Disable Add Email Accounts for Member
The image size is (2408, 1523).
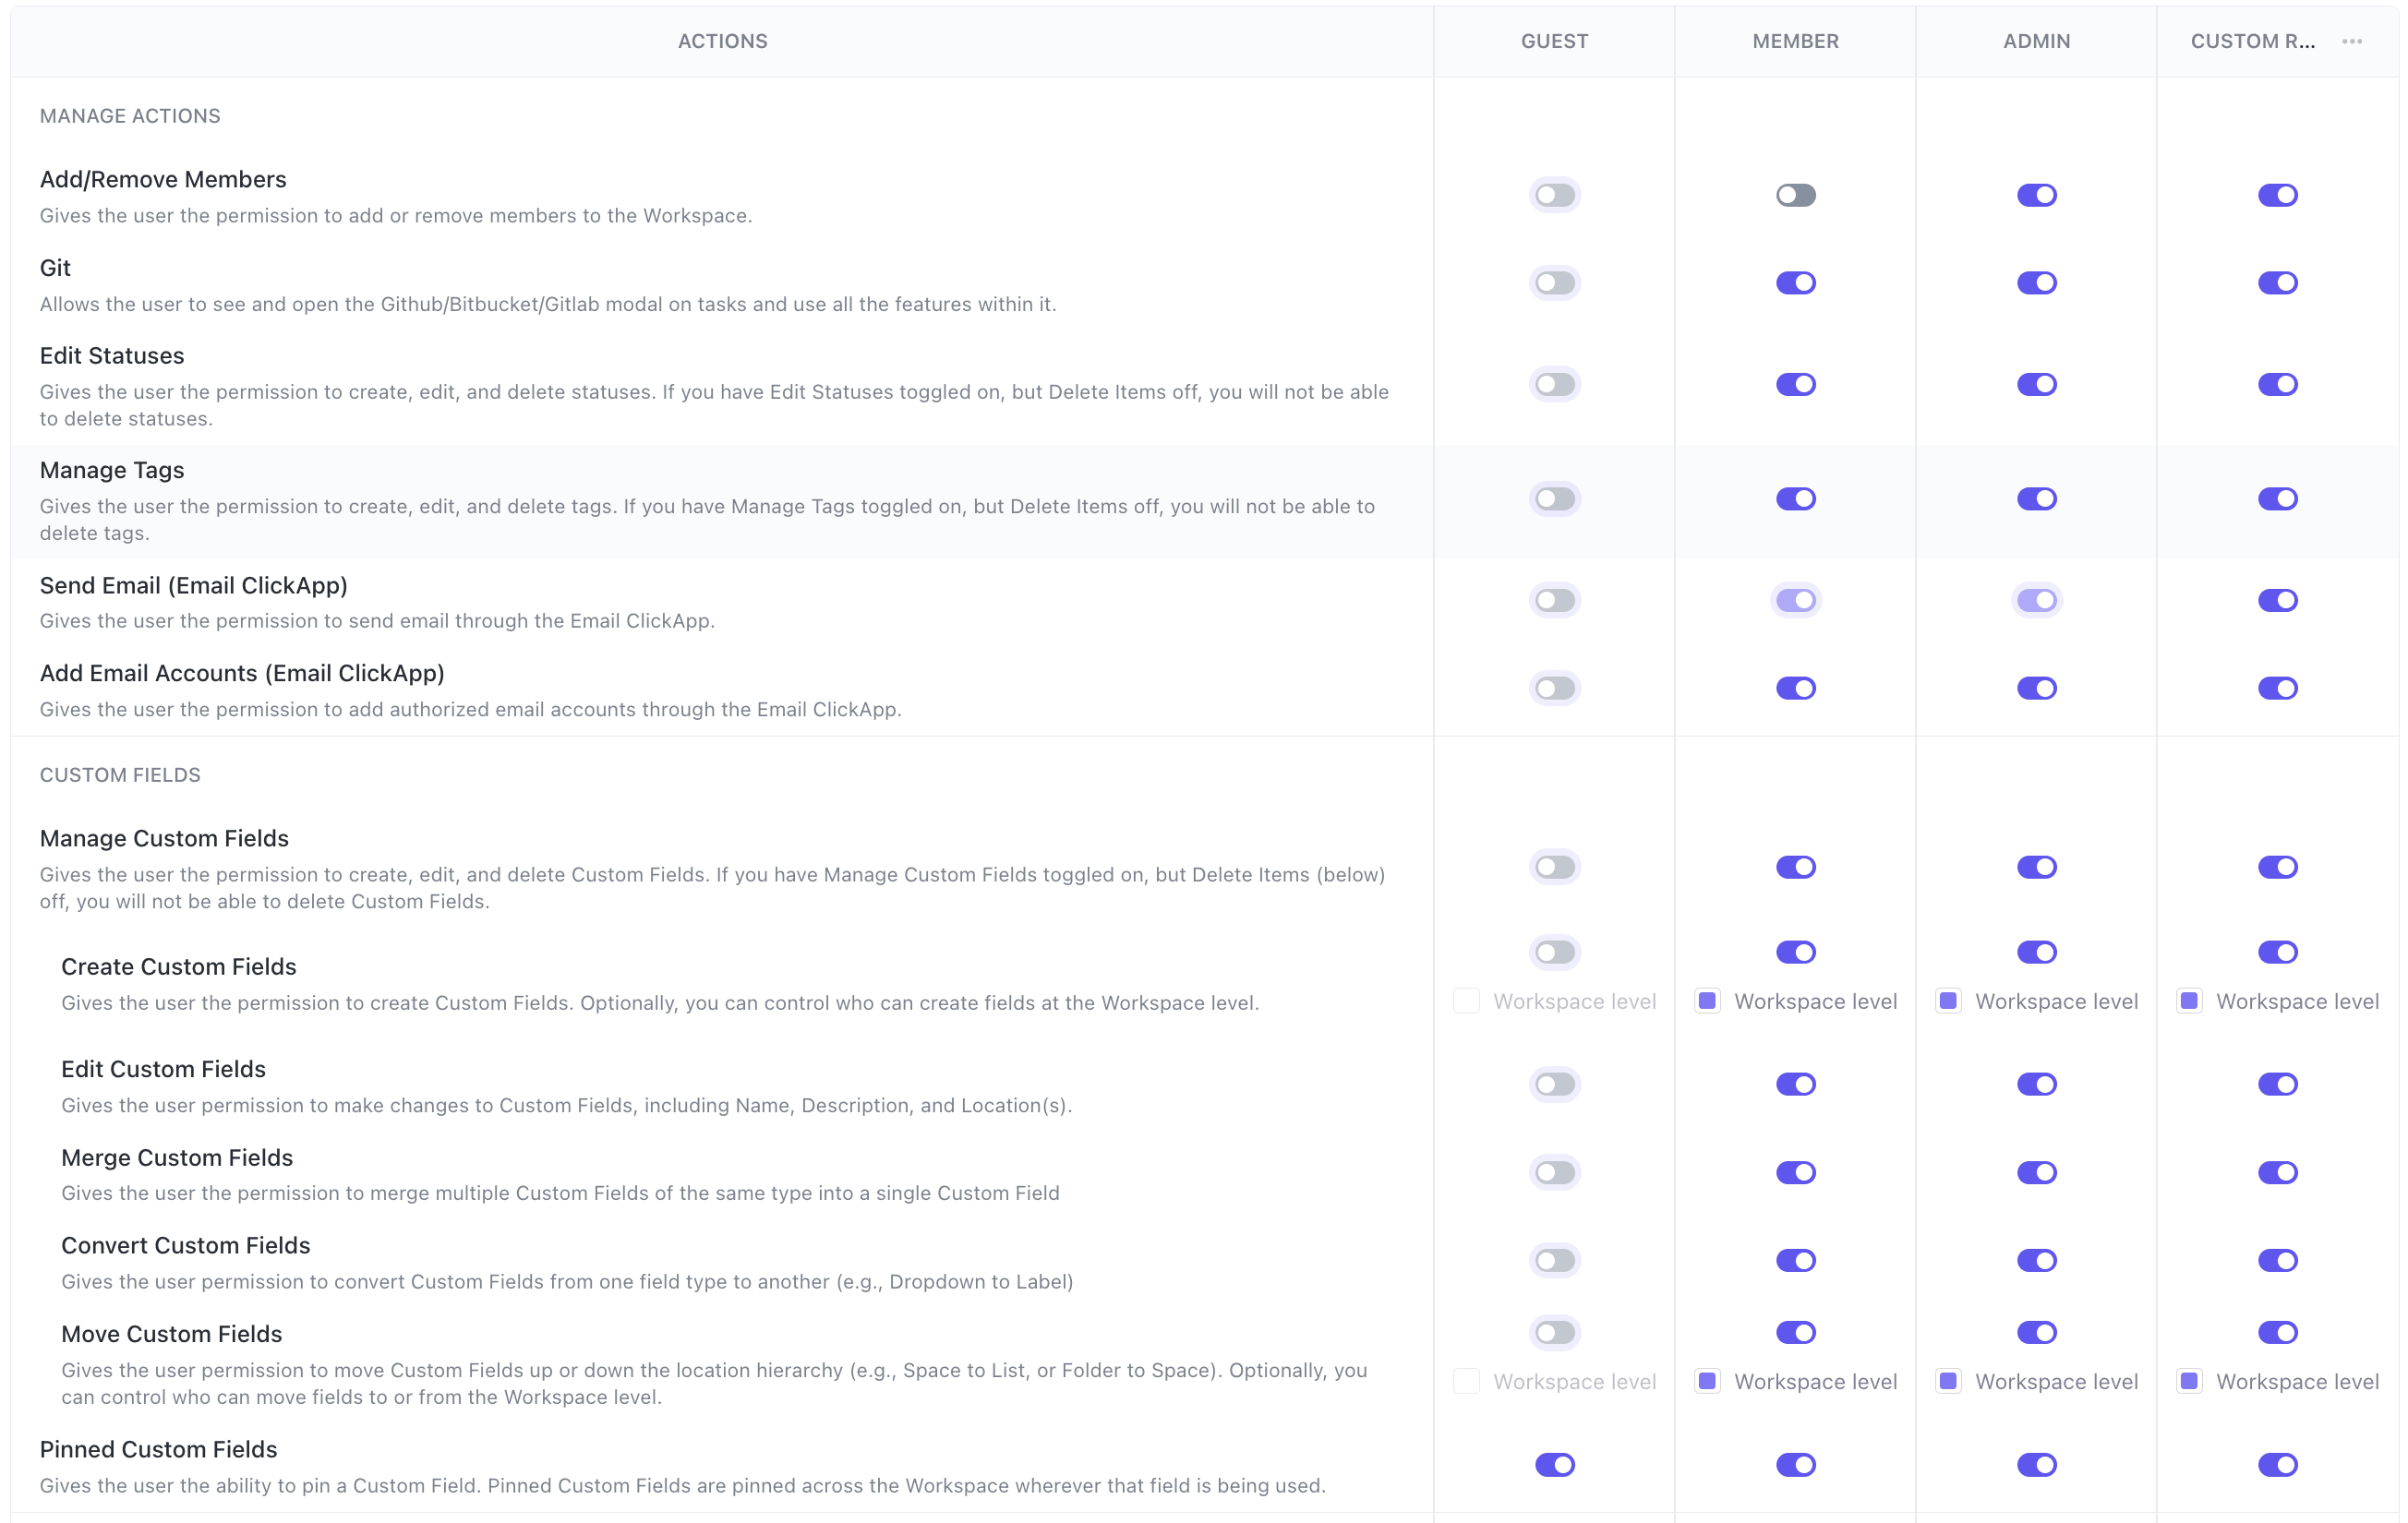tap(1795, 688)
